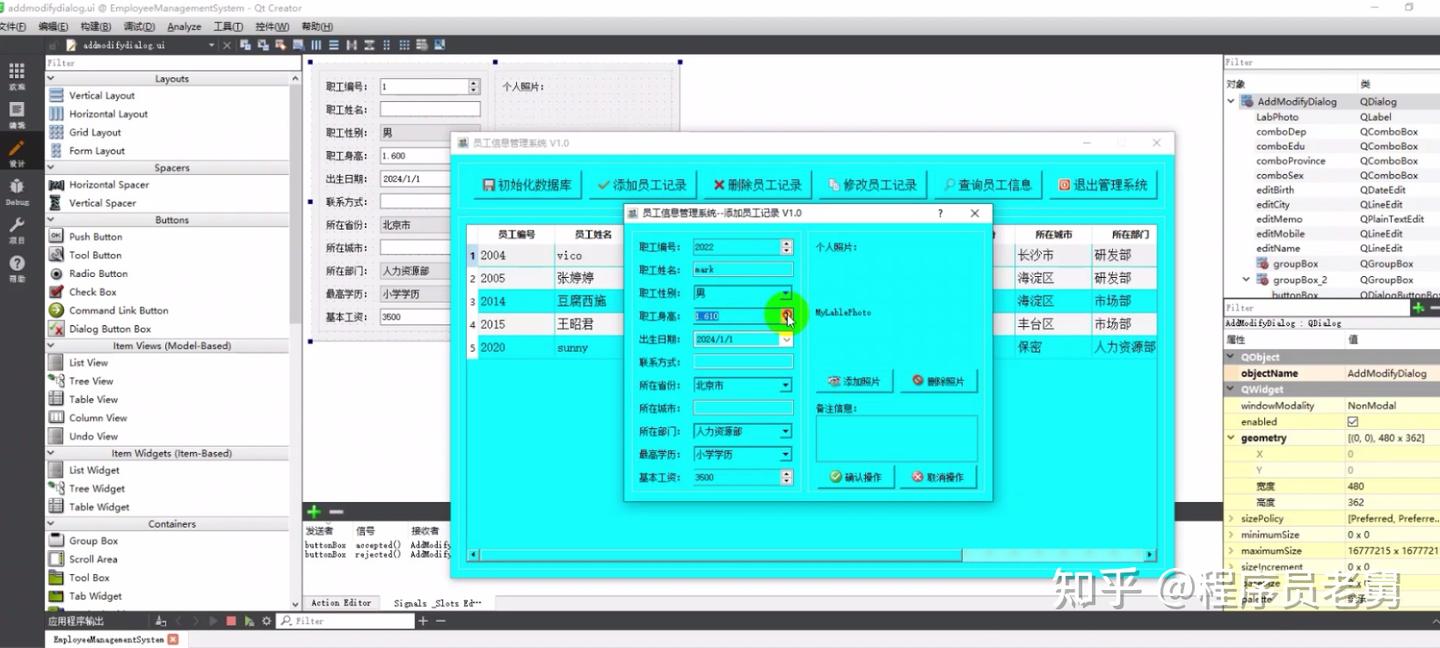Select the EmployeeManagementSystem tab at the bottom

(110, 638)
